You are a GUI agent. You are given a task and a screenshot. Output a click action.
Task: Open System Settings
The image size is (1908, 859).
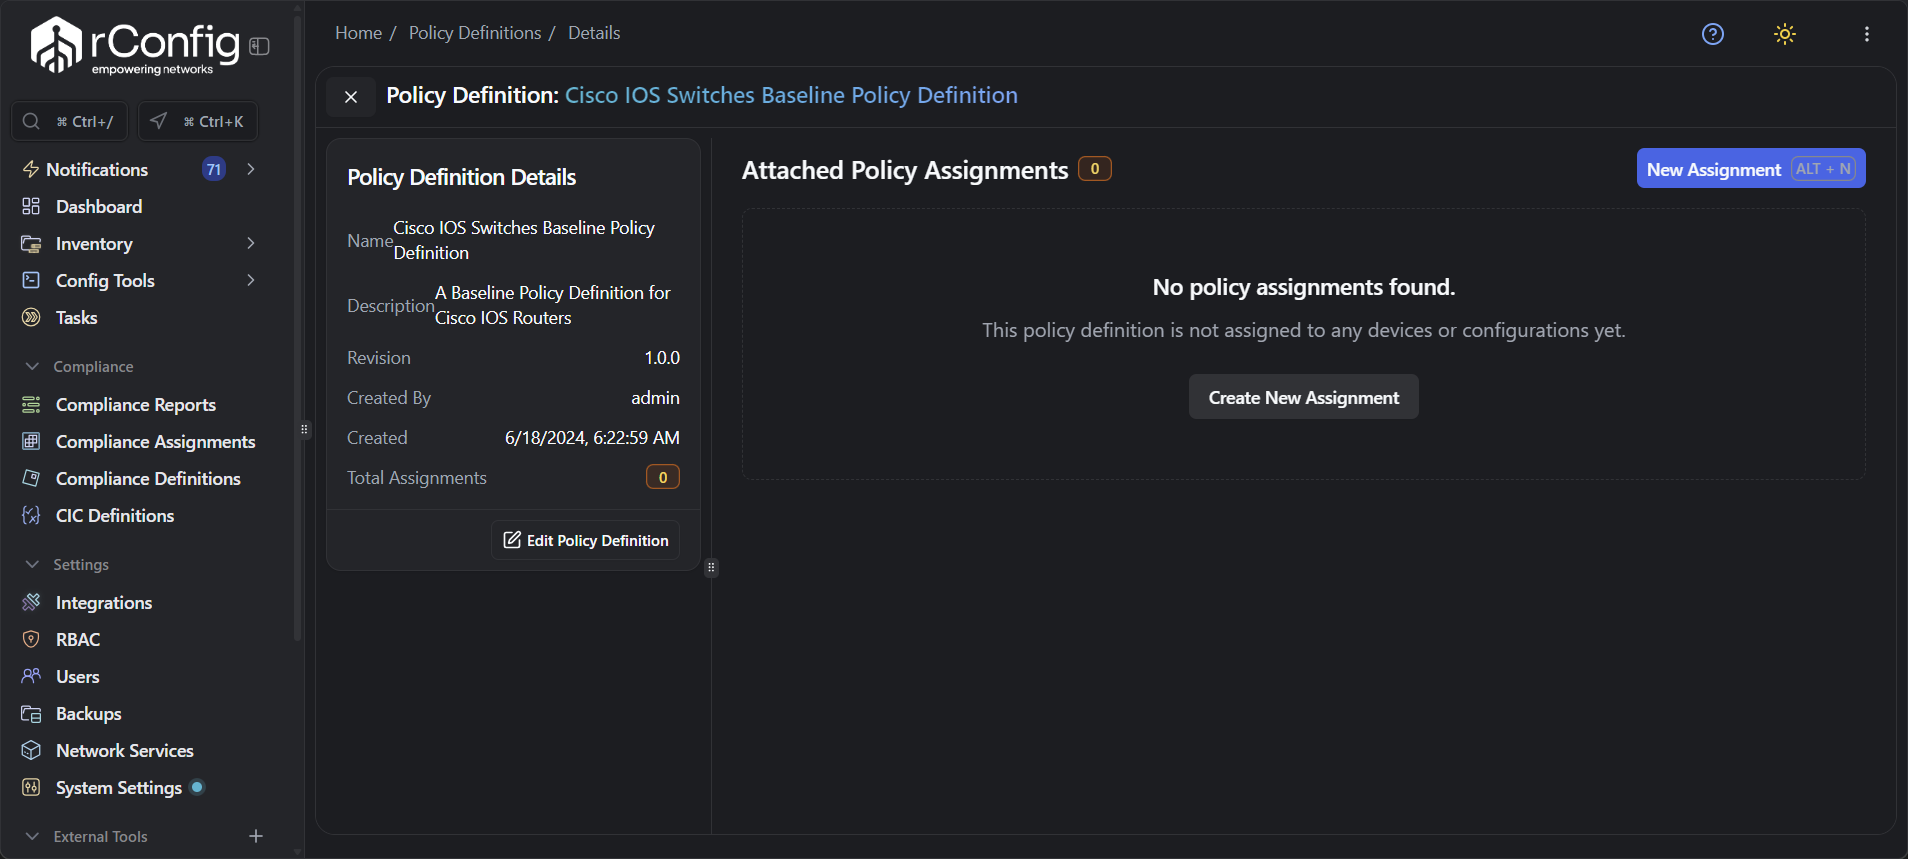click(x=119, y=787)
